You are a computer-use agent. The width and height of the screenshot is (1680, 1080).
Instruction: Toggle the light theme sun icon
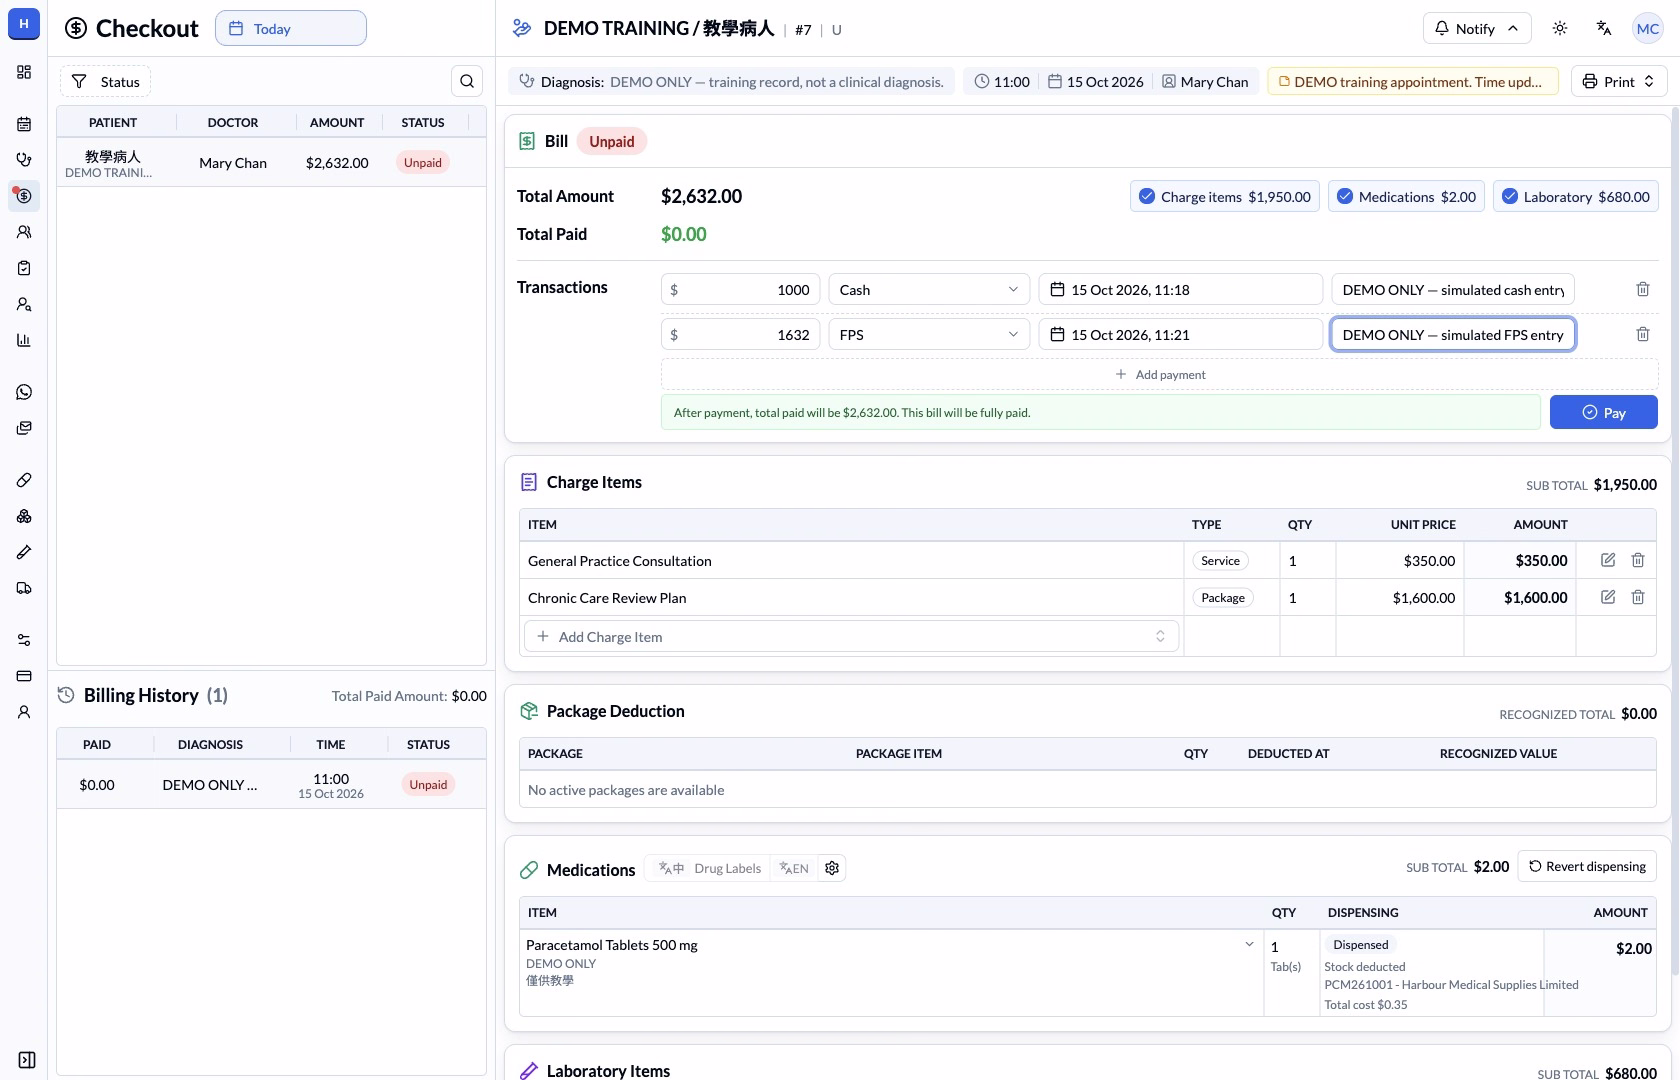click(1560, 28)
